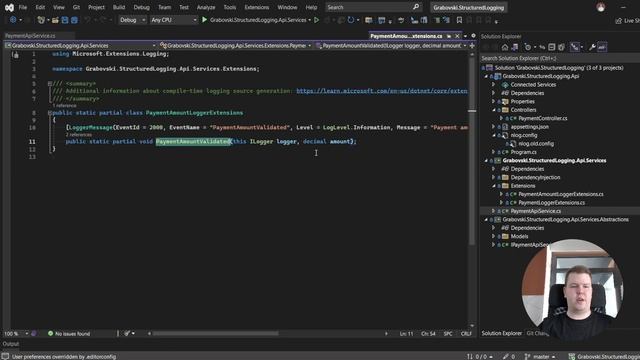
Task: Click the CRLF line ending indicator
Action: [466, 333]
